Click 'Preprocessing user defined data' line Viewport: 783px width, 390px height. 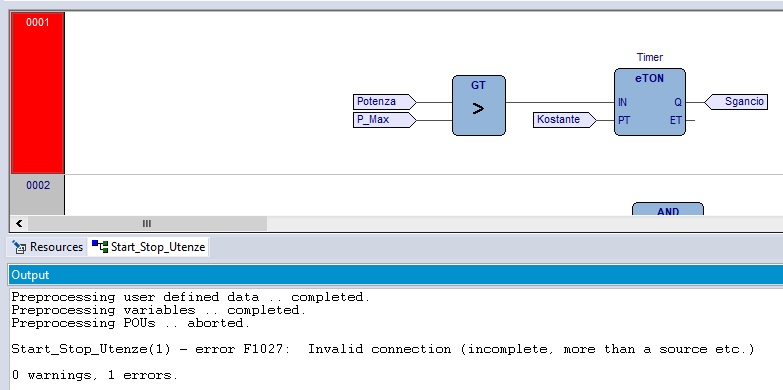pyautogui.click(x=191, y=297)
